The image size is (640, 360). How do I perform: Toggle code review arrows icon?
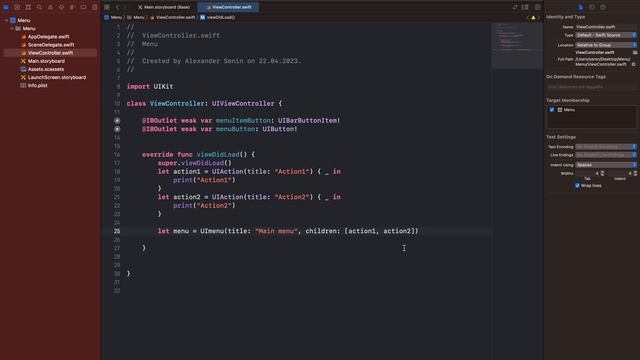pos(515,7)
